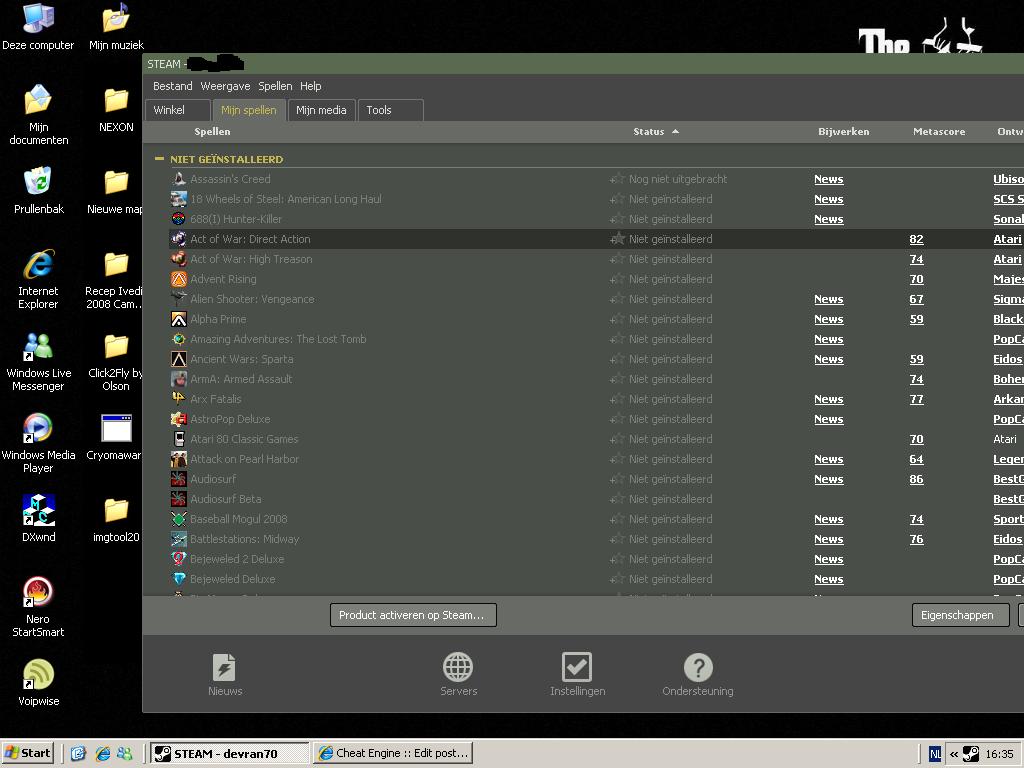This screenshot has height=768, width=1024.
Task: Select the Mijn spellen tab
Action: click(x=249, y=110)
